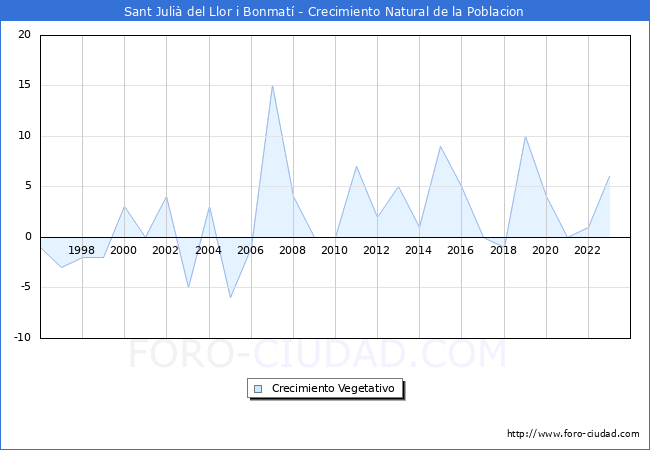This screenshot has height=450, width=650.
Task: Click the -10 label on the y-axis
Action: click(21, 338)
